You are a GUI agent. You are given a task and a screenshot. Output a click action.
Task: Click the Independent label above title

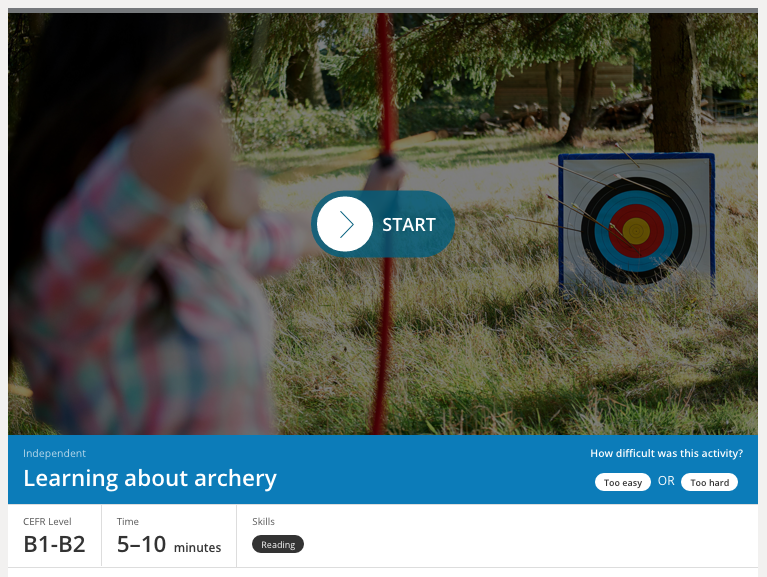tap(54, 453)
